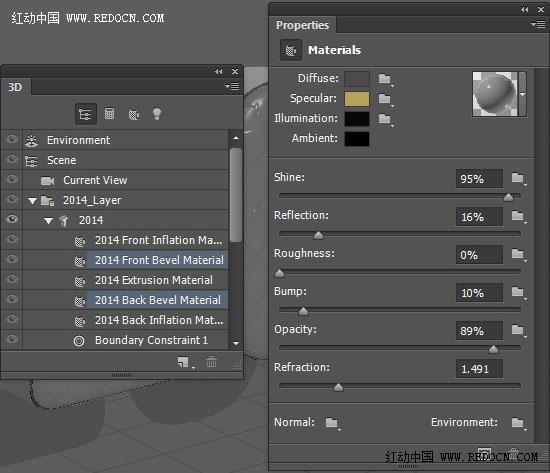Filter 3D panel by meshes

109,114
